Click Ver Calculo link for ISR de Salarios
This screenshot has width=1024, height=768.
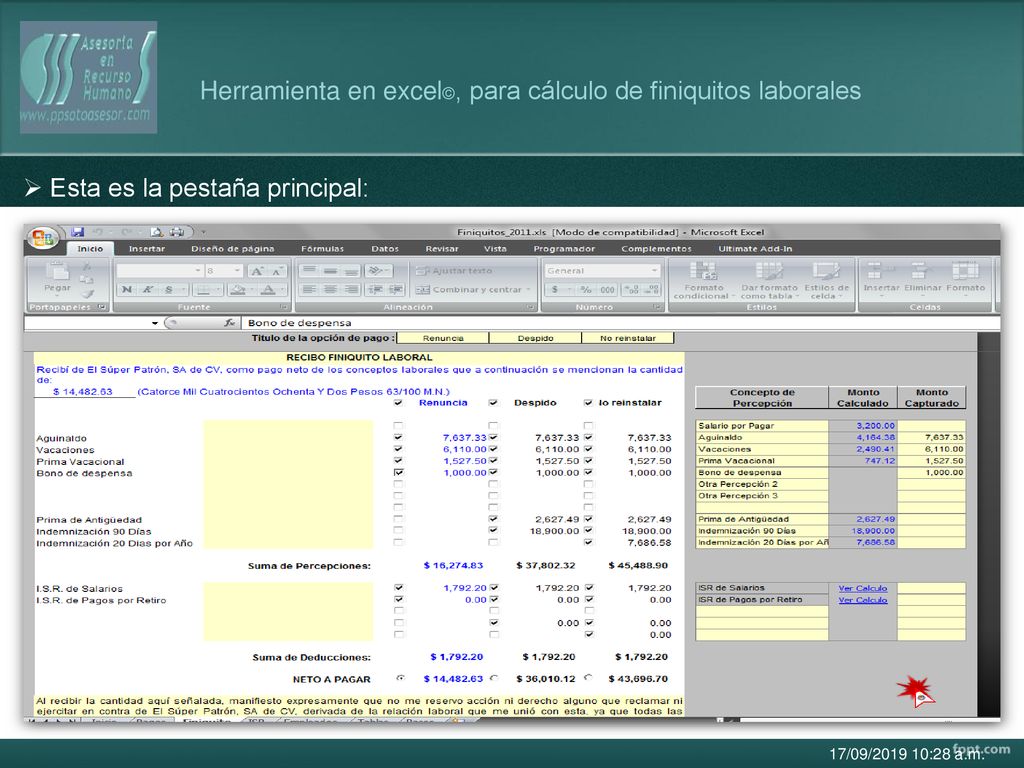(x=863, y=588)
